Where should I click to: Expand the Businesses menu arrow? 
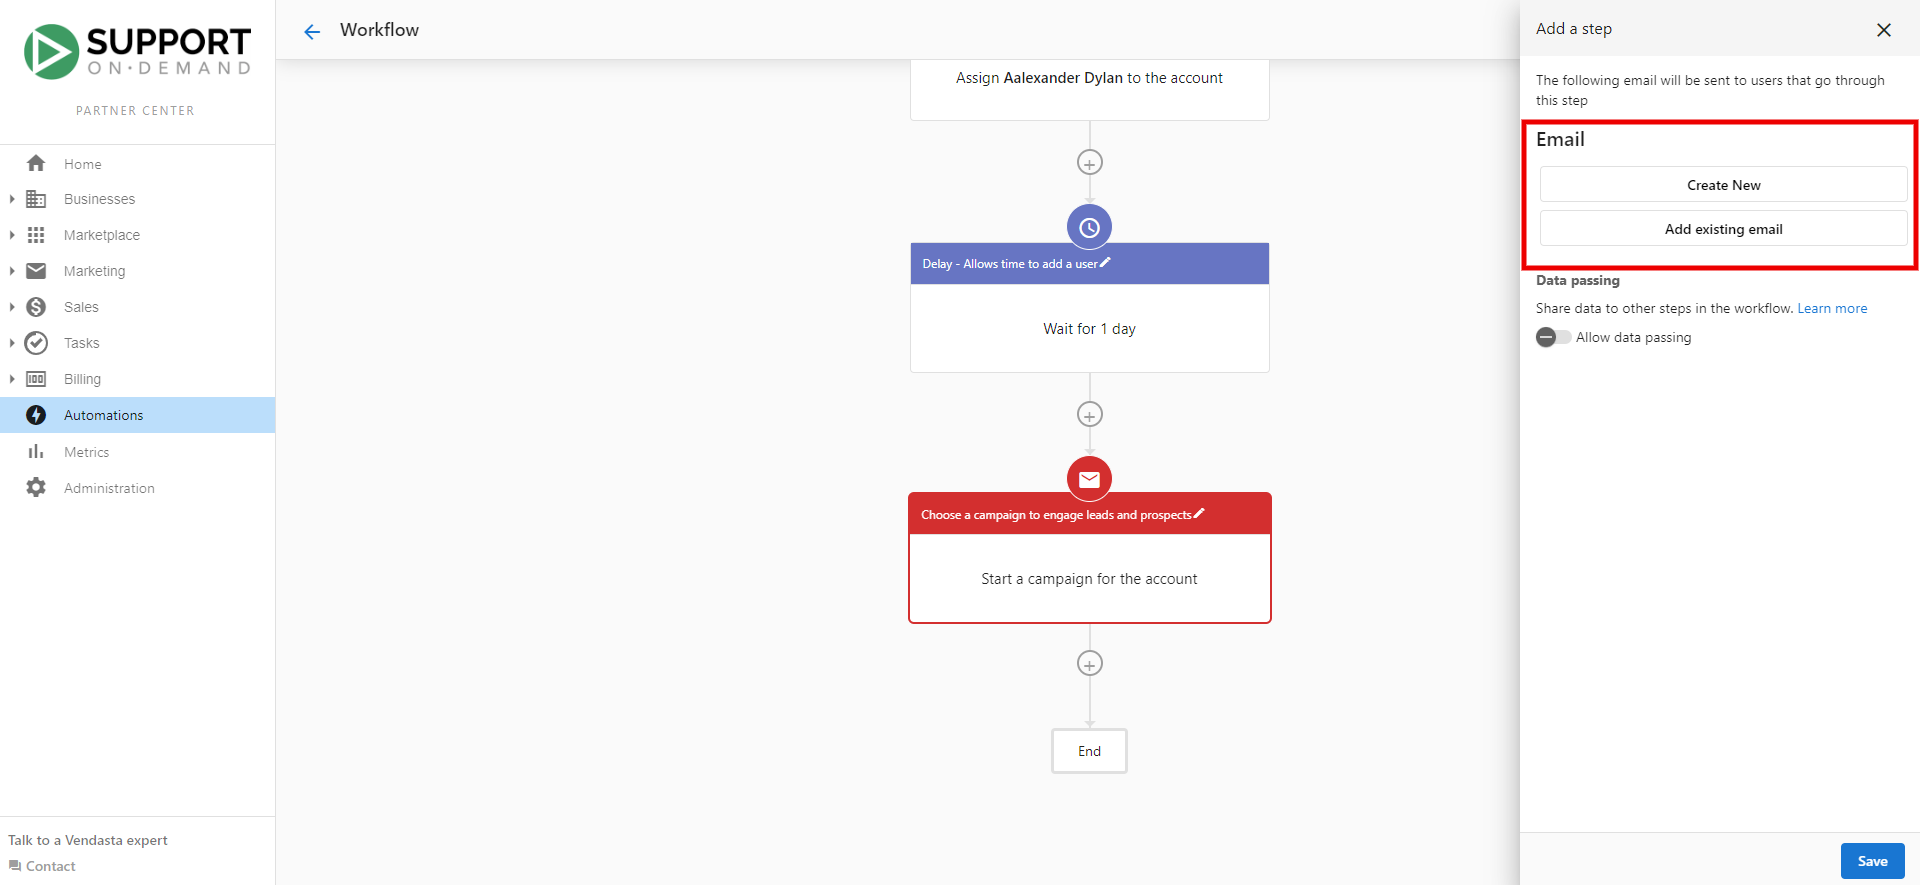coord(12,199)
